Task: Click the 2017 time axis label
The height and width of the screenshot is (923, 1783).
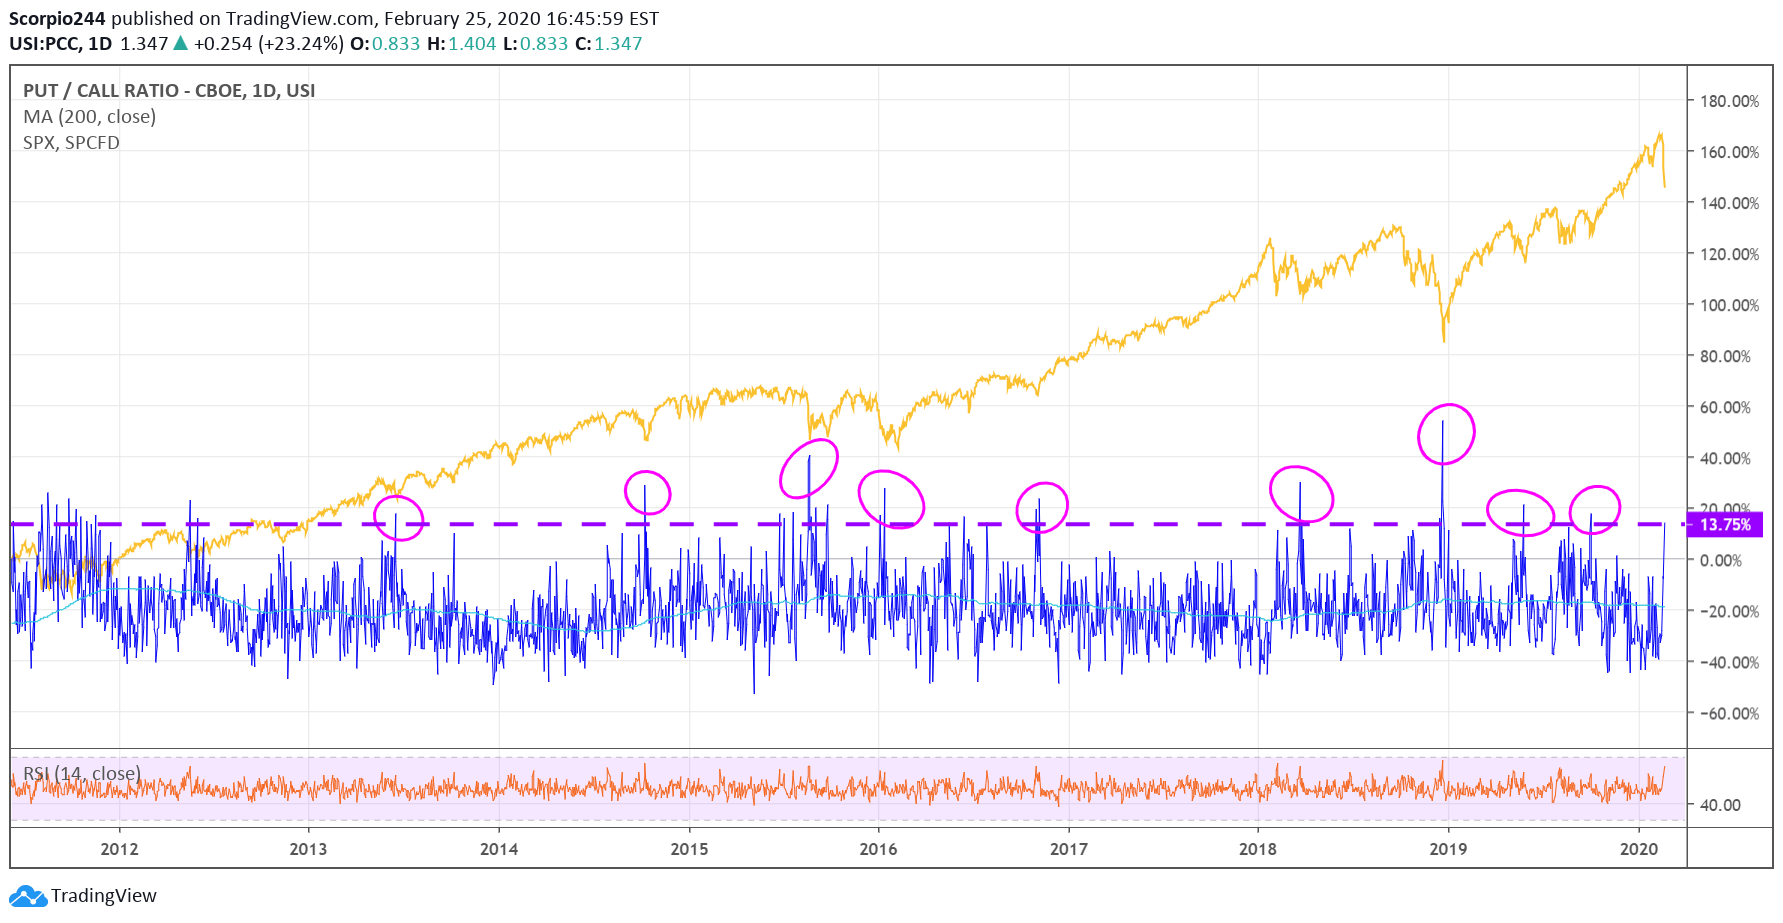Action: tap(1068, 849)
